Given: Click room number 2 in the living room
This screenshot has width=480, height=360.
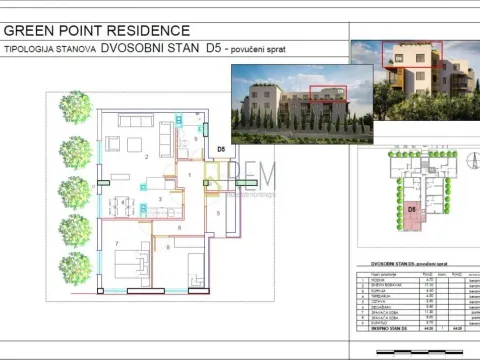Looking at the screenshot, I should pyautogui.click(x=146, y=157).
